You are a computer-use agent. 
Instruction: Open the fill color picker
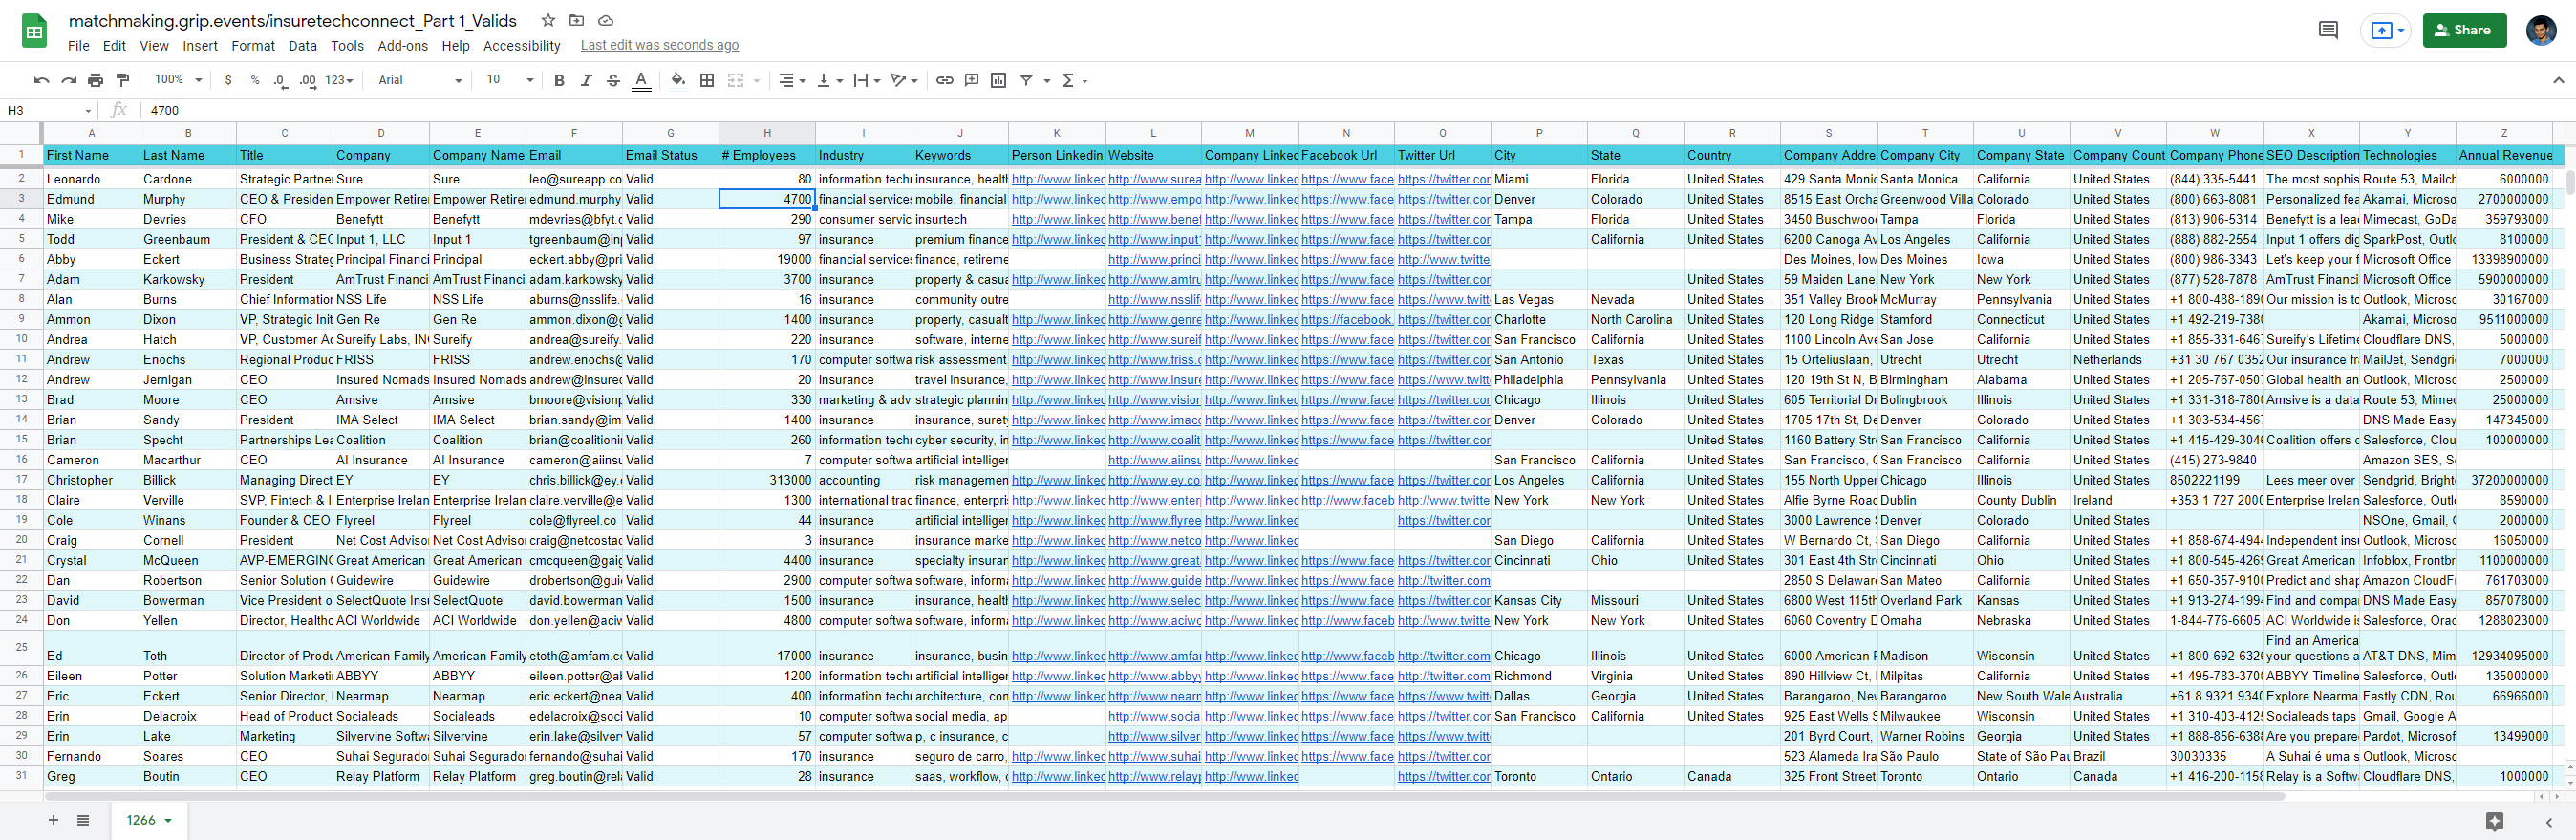[x=678, y=80]
